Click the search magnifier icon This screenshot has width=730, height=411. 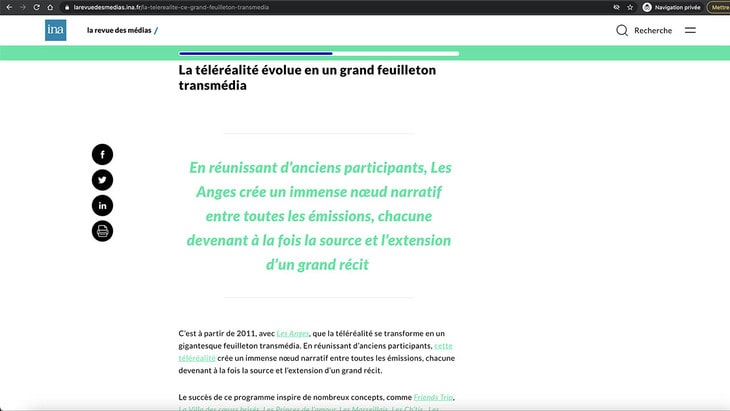point(622,30)
